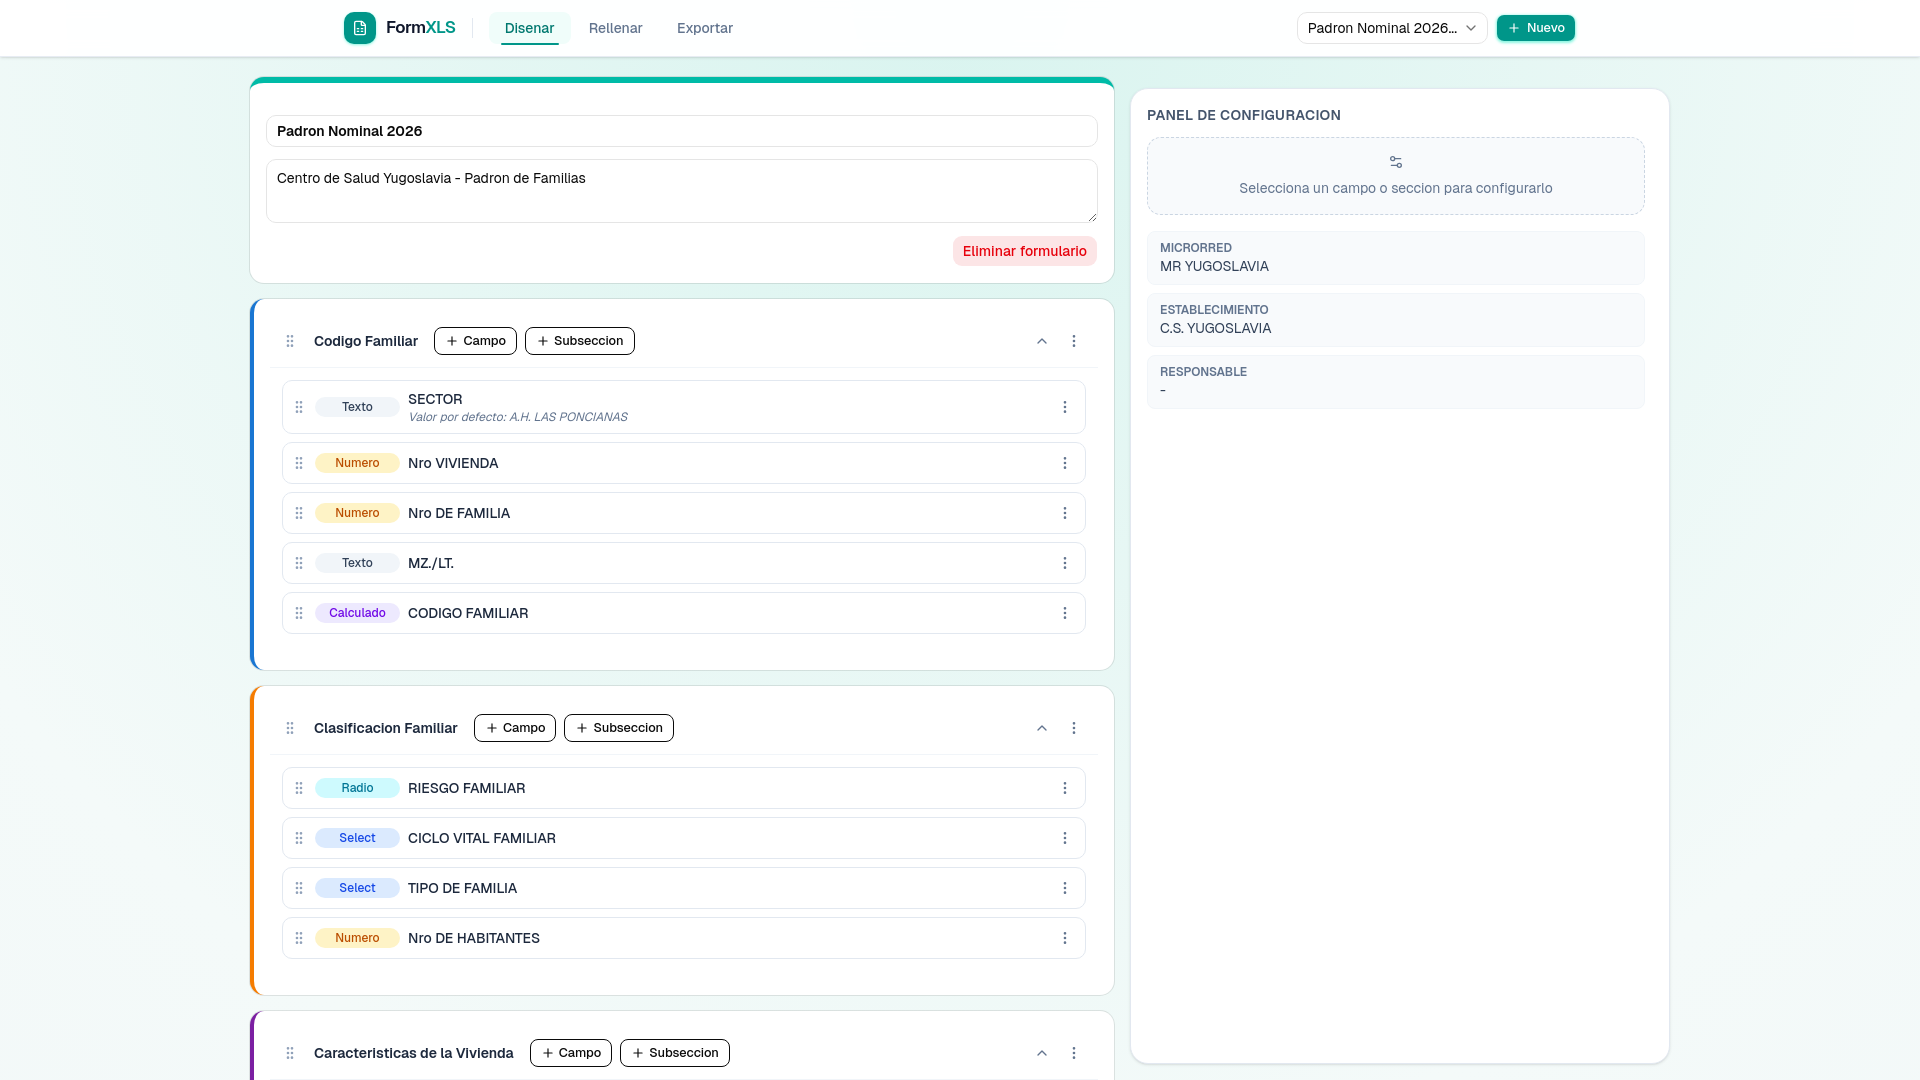Open the Nro DE FAMILIA options menu

1065,513
